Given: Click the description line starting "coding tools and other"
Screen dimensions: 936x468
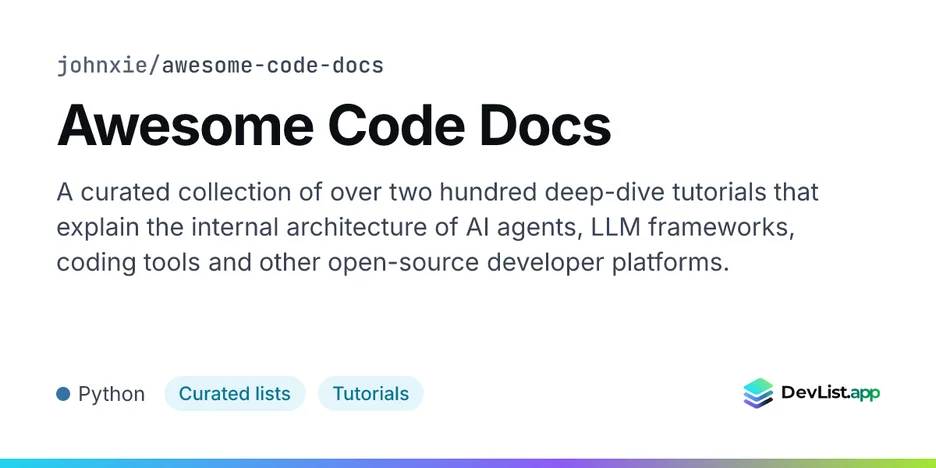Looking at the screenshot, I should point(393,263).
